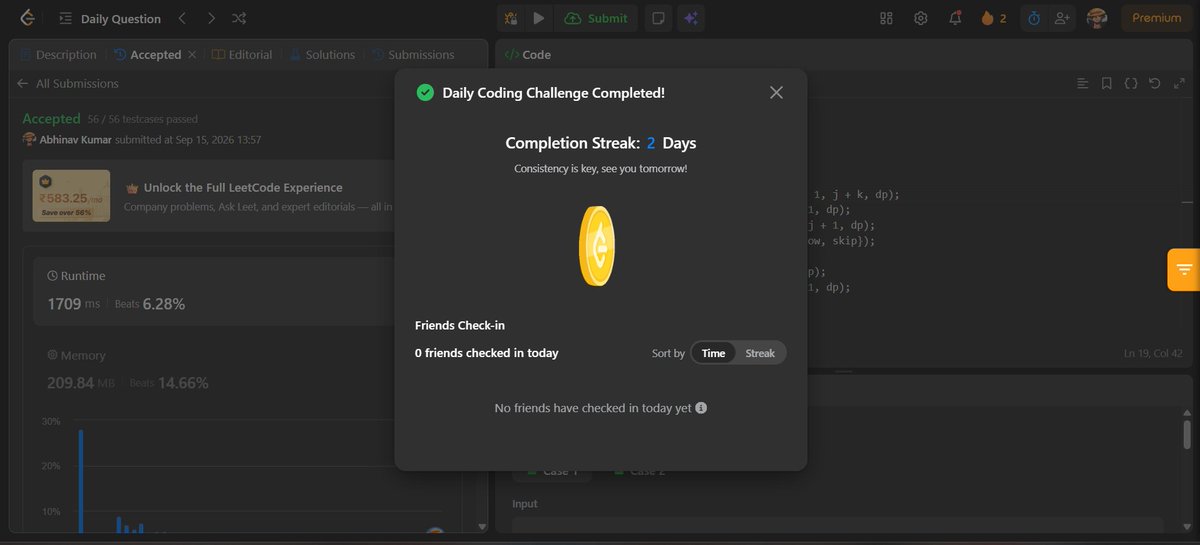
Task: Close the Accepted tab
Action: click(192, 55)
